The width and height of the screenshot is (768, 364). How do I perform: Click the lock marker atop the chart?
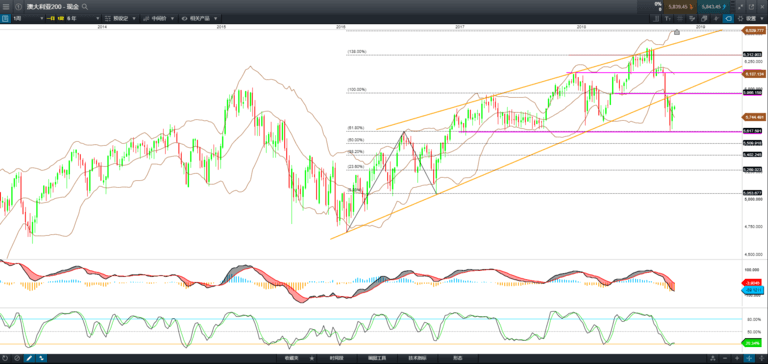point(677,32)
